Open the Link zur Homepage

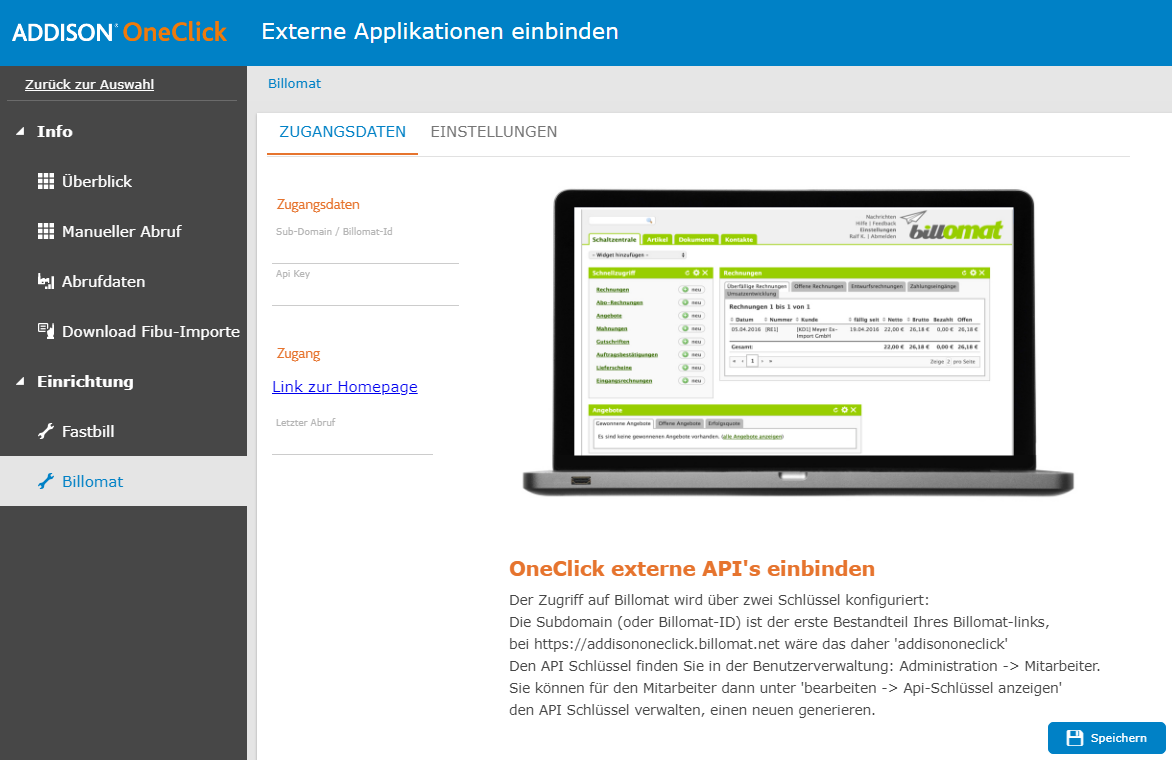[x=345, y=387]
